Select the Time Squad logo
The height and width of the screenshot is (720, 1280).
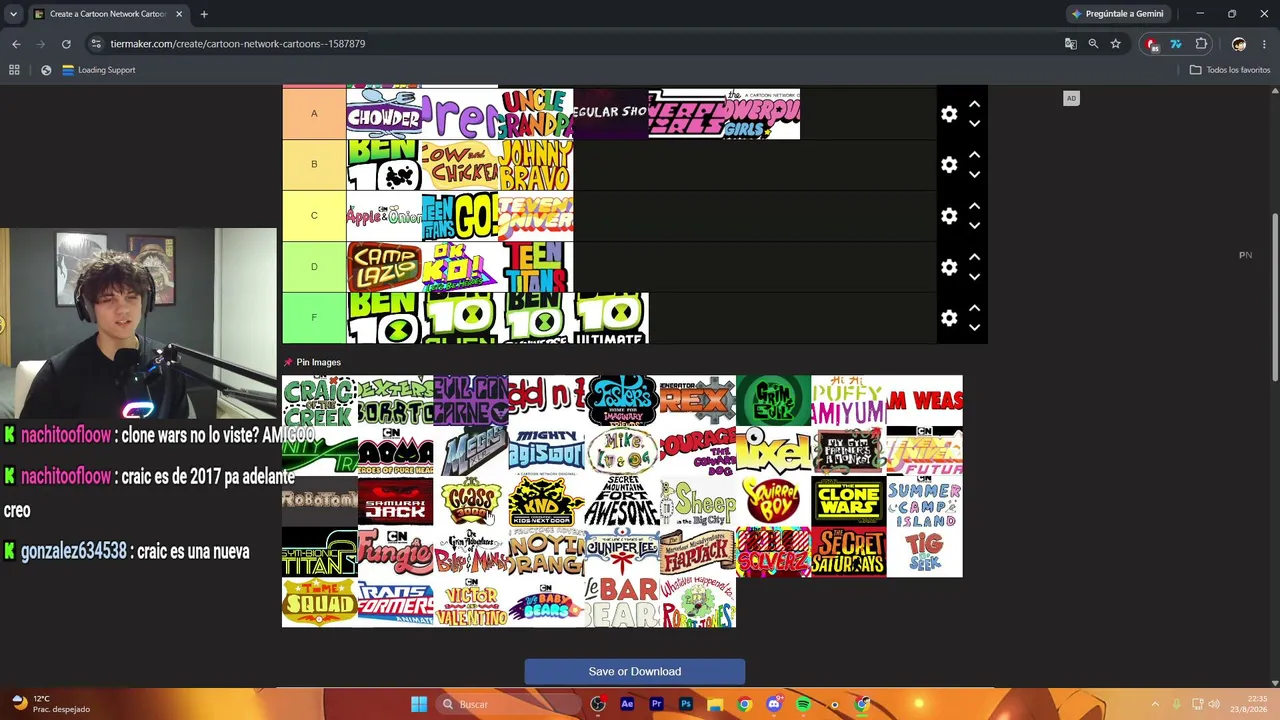[320, 602]
